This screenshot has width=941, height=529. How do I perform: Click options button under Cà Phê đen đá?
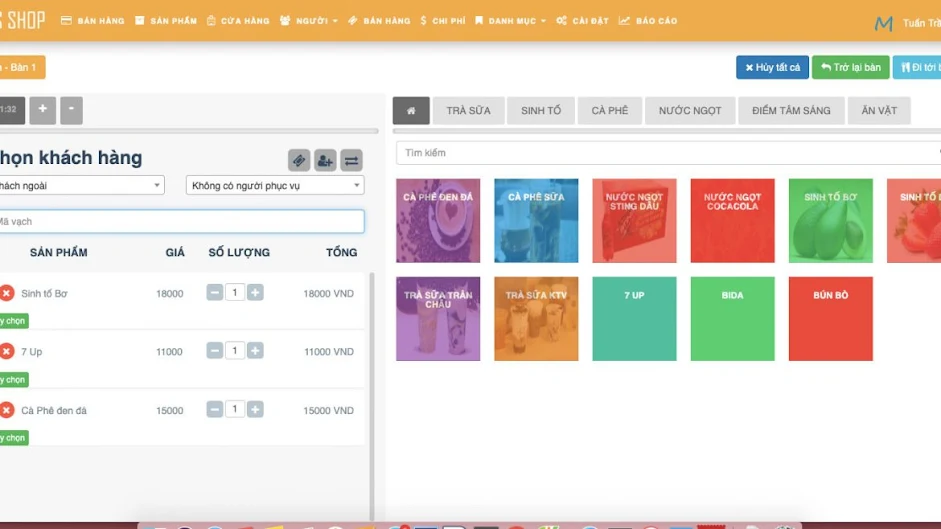click(x=14, y=438)
